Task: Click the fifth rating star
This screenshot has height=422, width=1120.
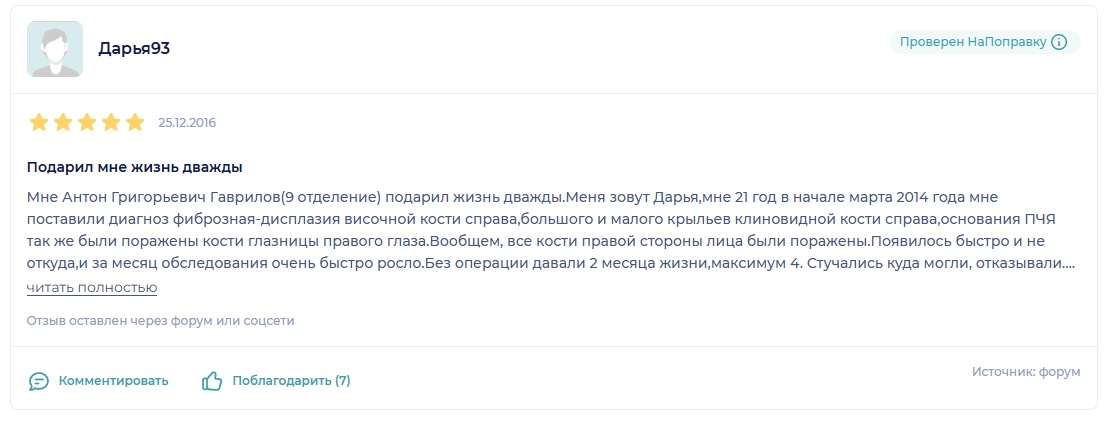Action: [x=135, y=123]
